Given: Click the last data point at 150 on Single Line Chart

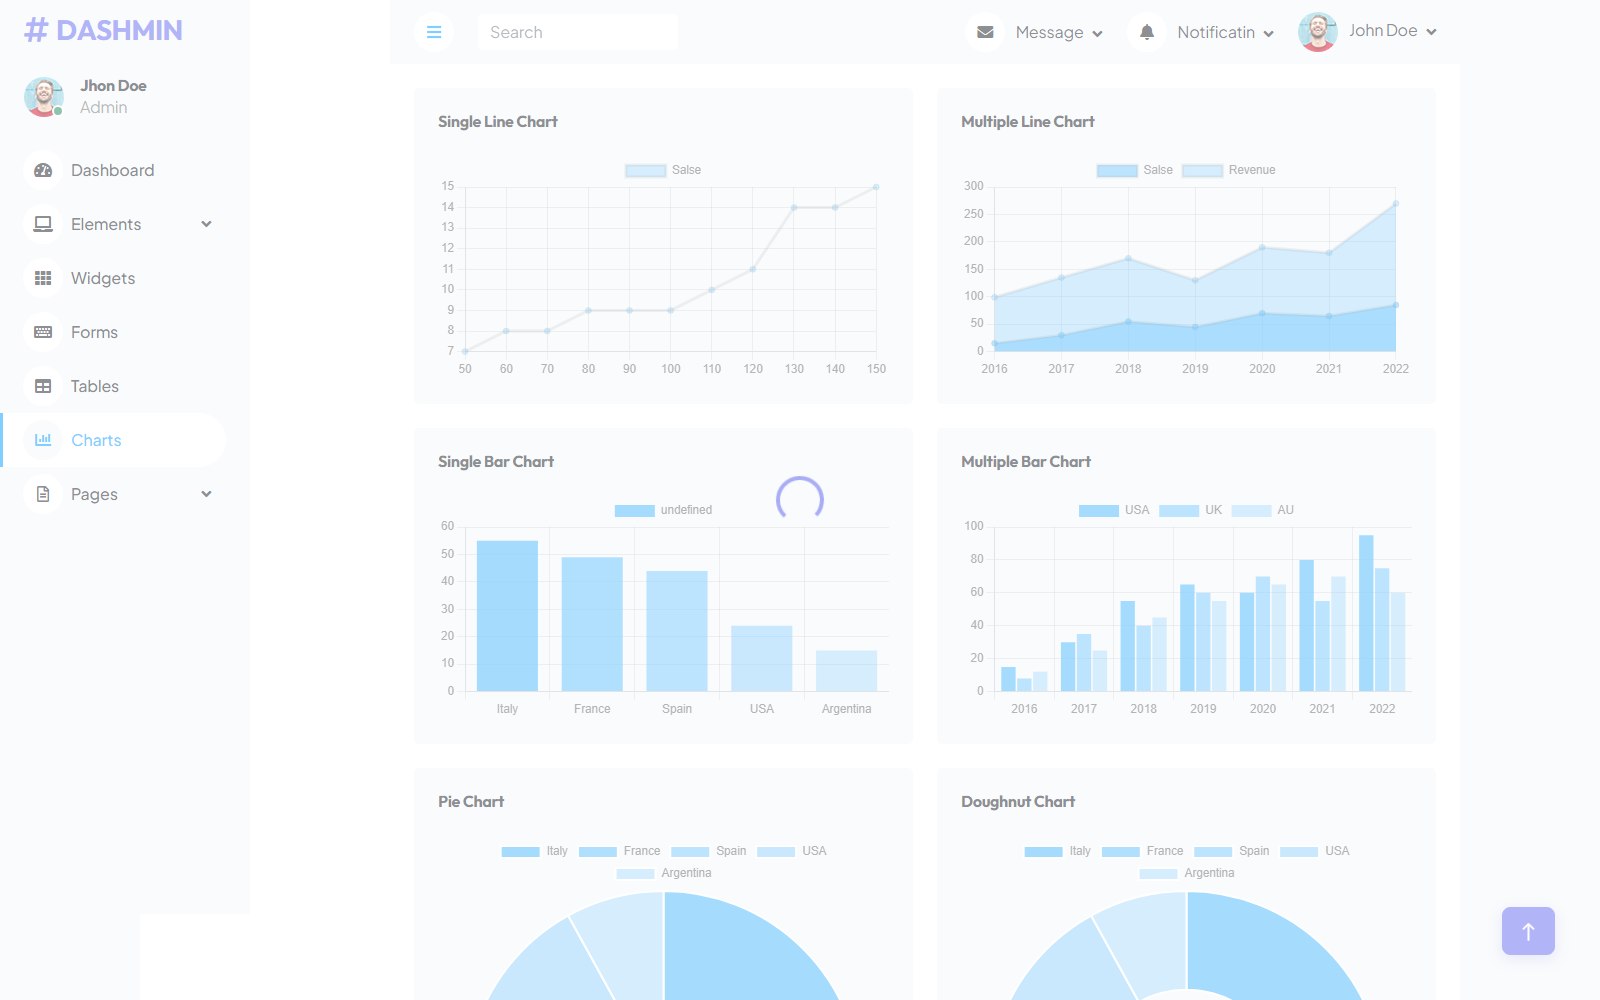Looking at the screenshot, I should coord(876,187).
